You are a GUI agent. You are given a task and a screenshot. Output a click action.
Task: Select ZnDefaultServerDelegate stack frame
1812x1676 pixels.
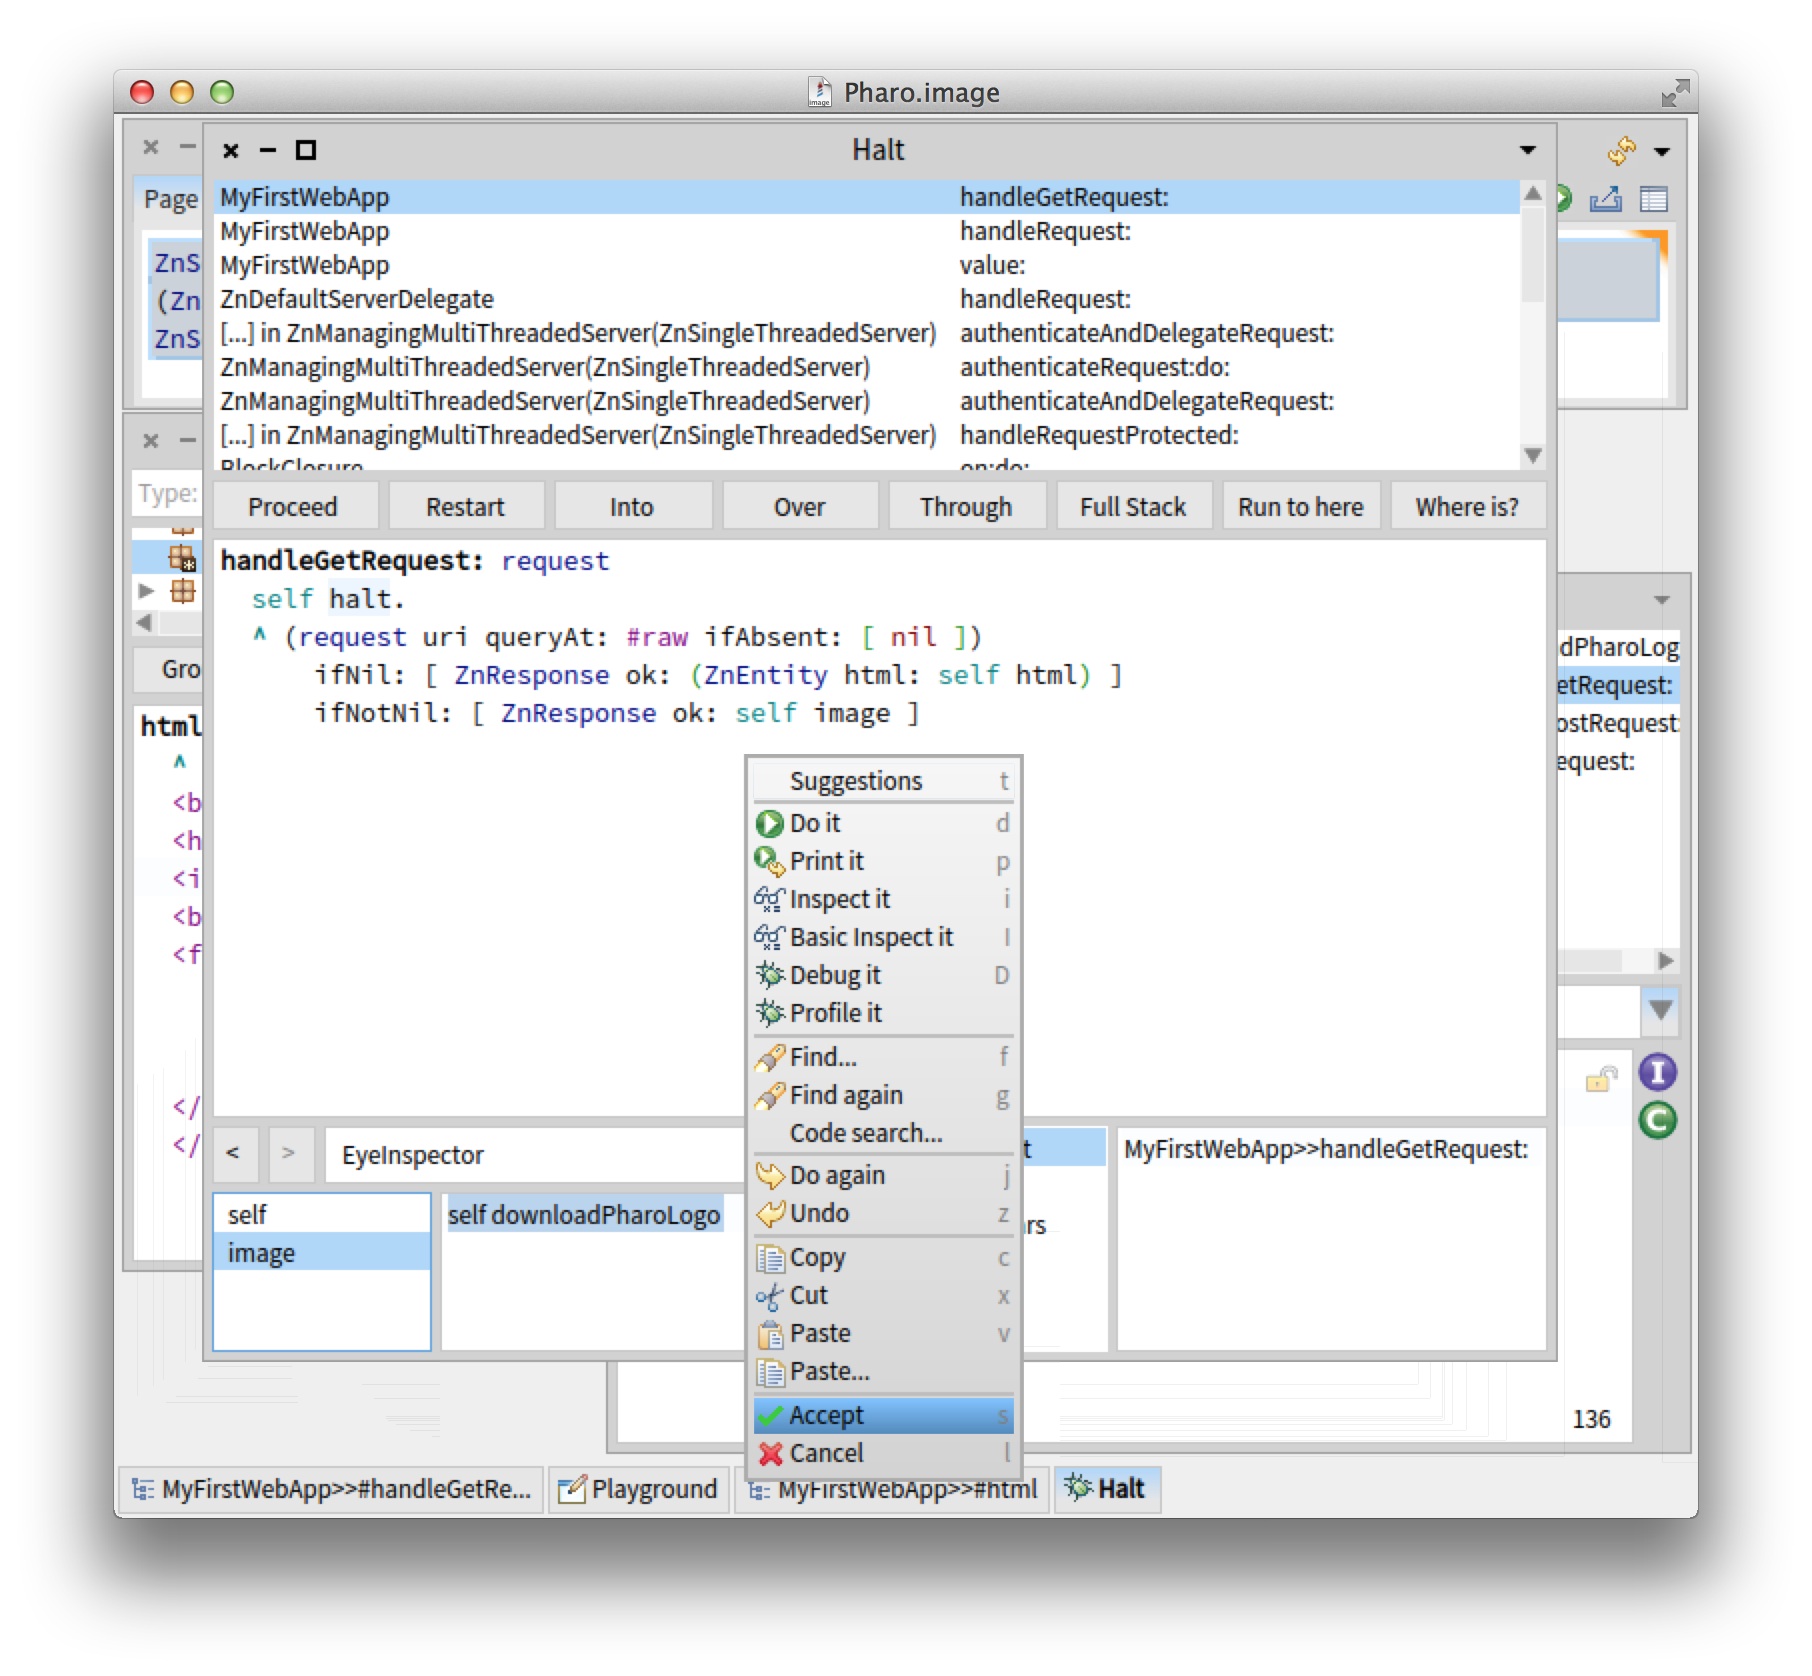pos(357,299)
